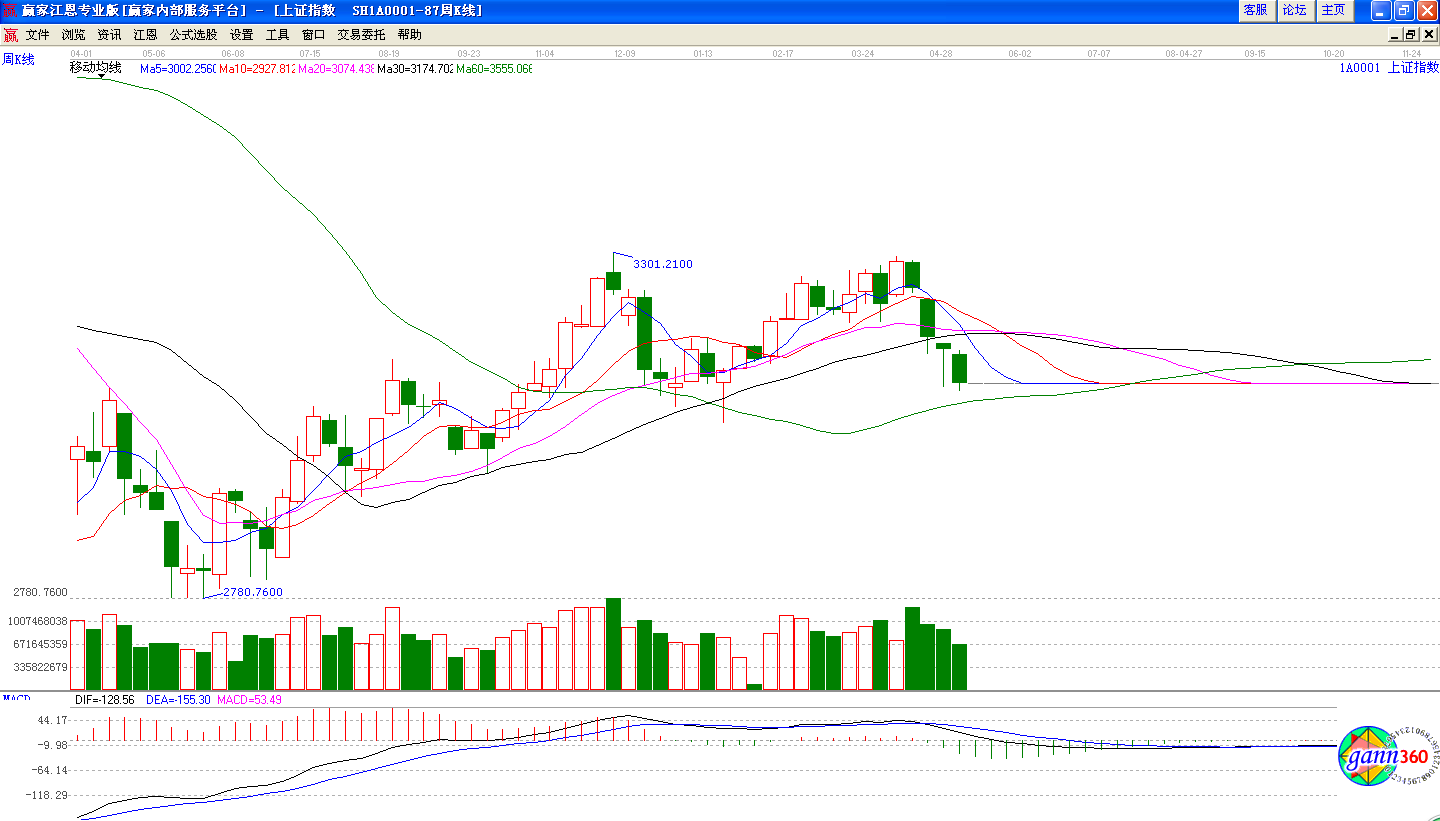The image size is (1440, 821).
Task: Click the MACD=53.49 value
Action: pyautogui.click(x=249, y=700)
